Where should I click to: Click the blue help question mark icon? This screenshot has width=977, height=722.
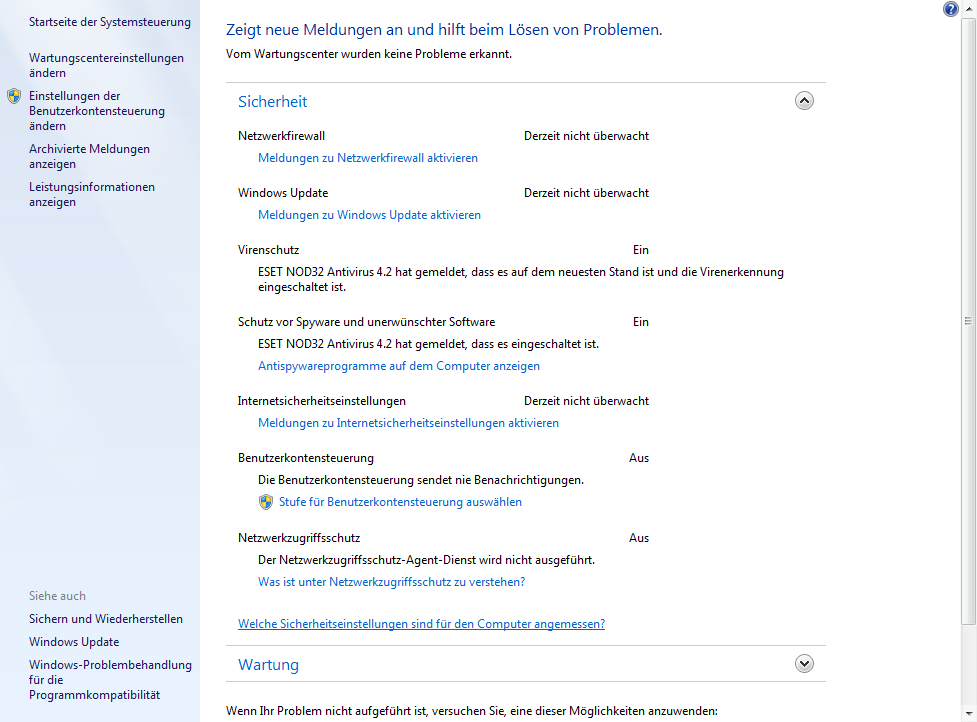pos(950,9)
